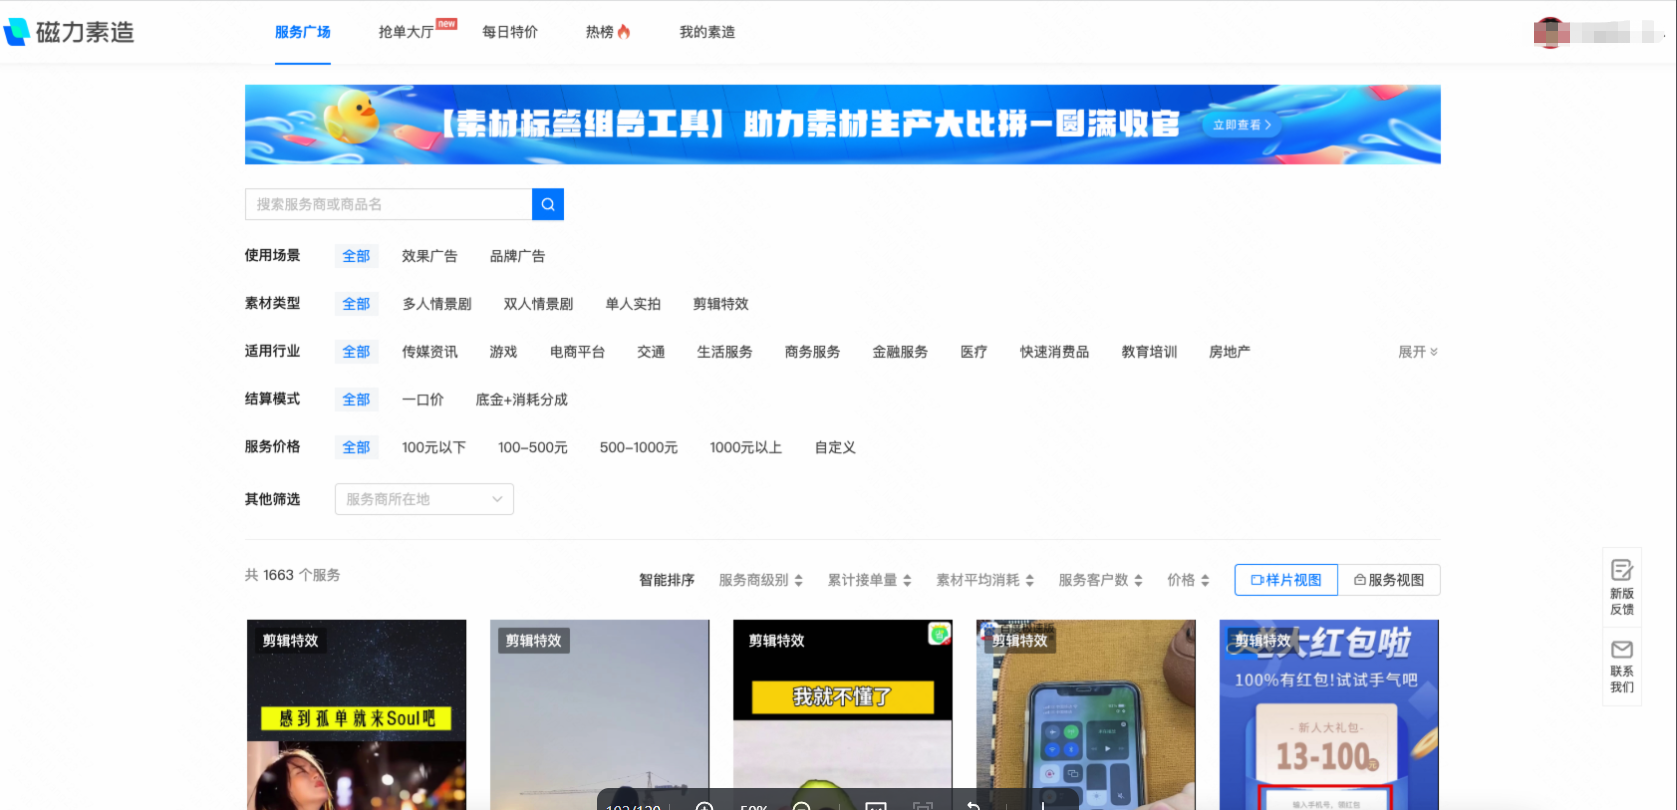Image resolution: width=1677 pixels, height=810 pixels.
Task: Click 立即查看 on the banner
Action: (x=1242, y=125)
